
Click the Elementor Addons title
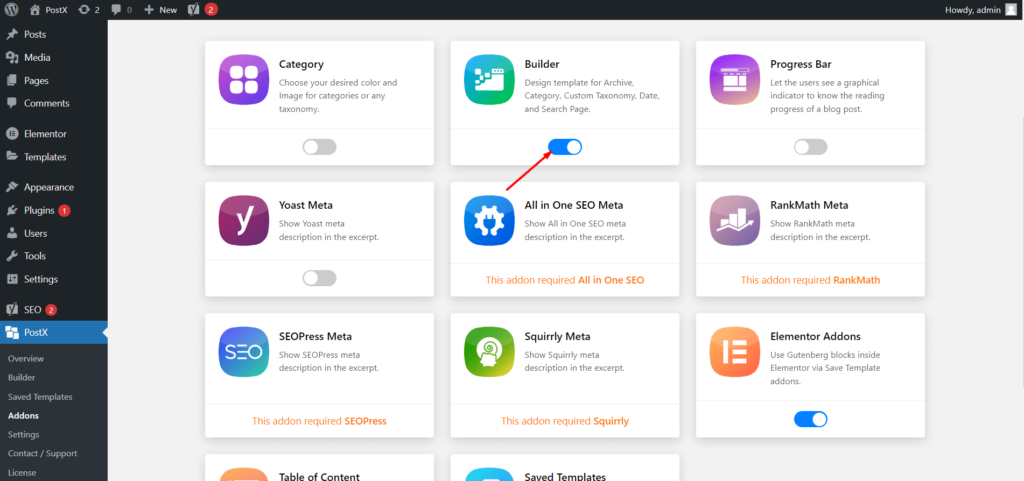click(816, 336)
